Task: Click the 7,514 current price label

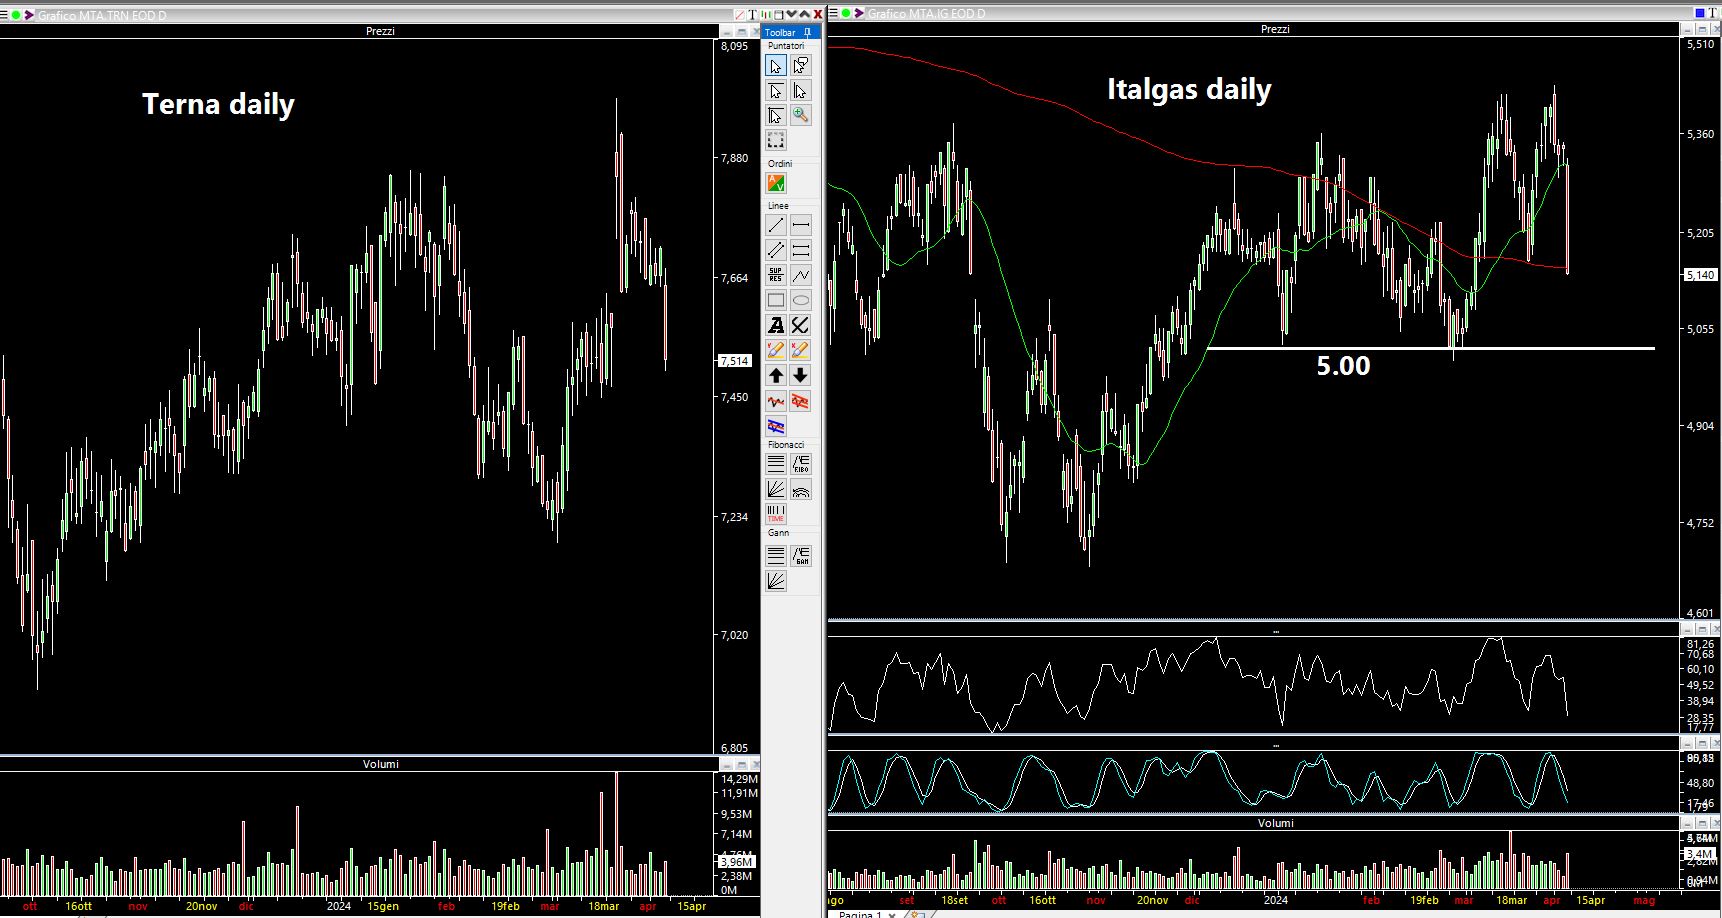Action: (x=735, y=361)
